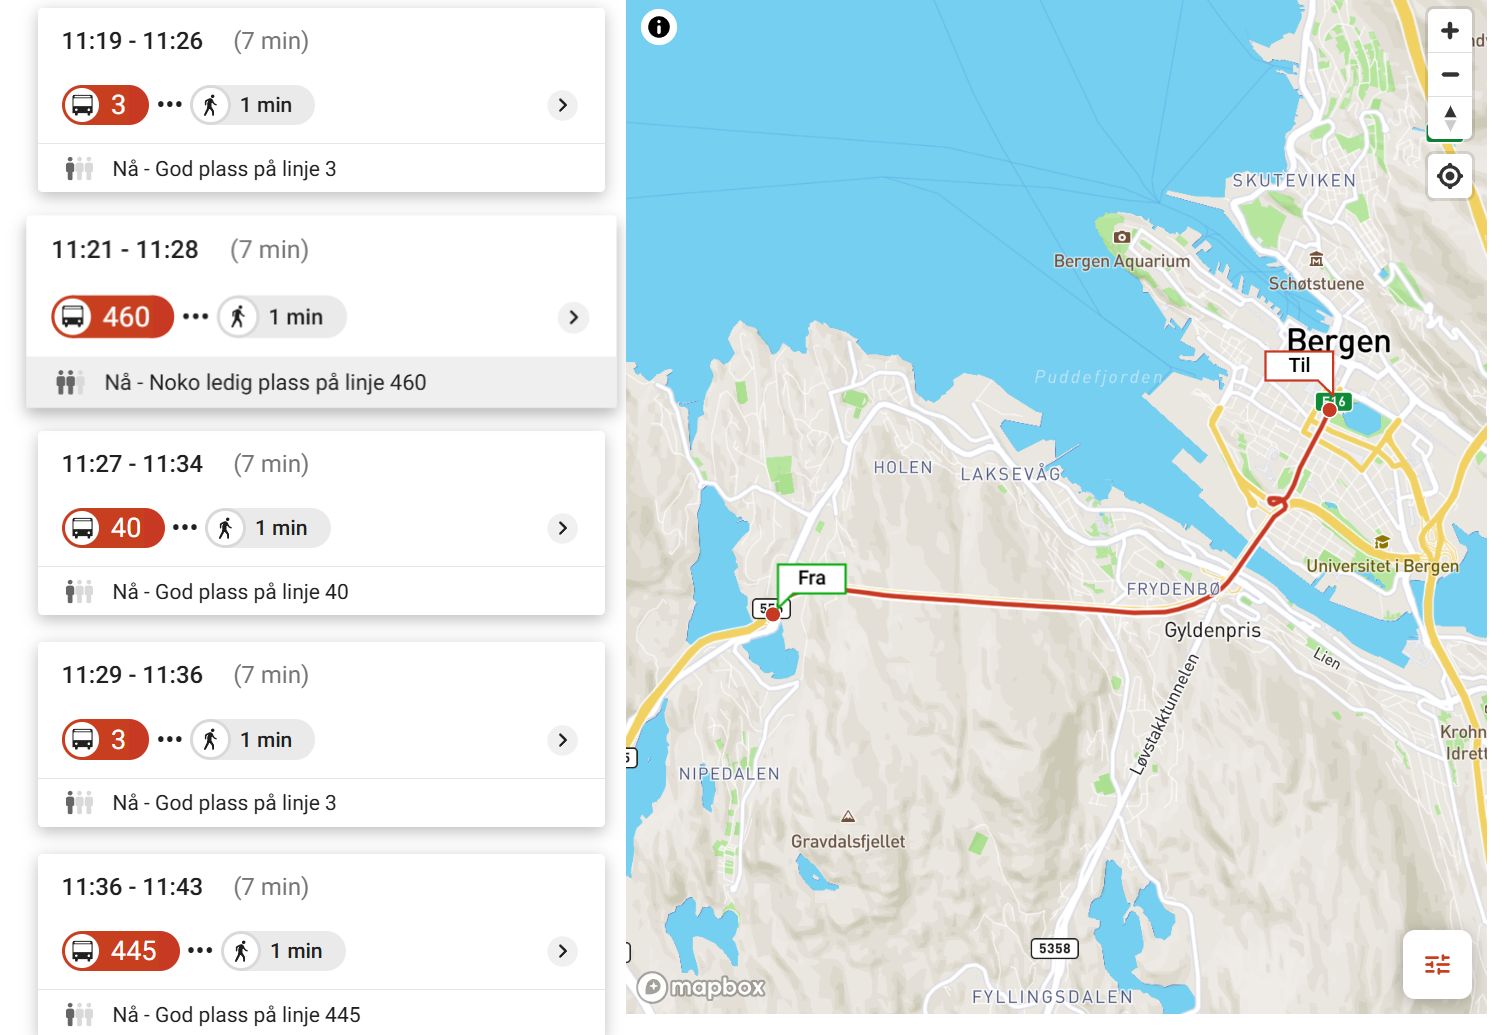Click the Fra origin label on map
Viewport: 1510px width, 1035px height.
click(x=811, y=578)
